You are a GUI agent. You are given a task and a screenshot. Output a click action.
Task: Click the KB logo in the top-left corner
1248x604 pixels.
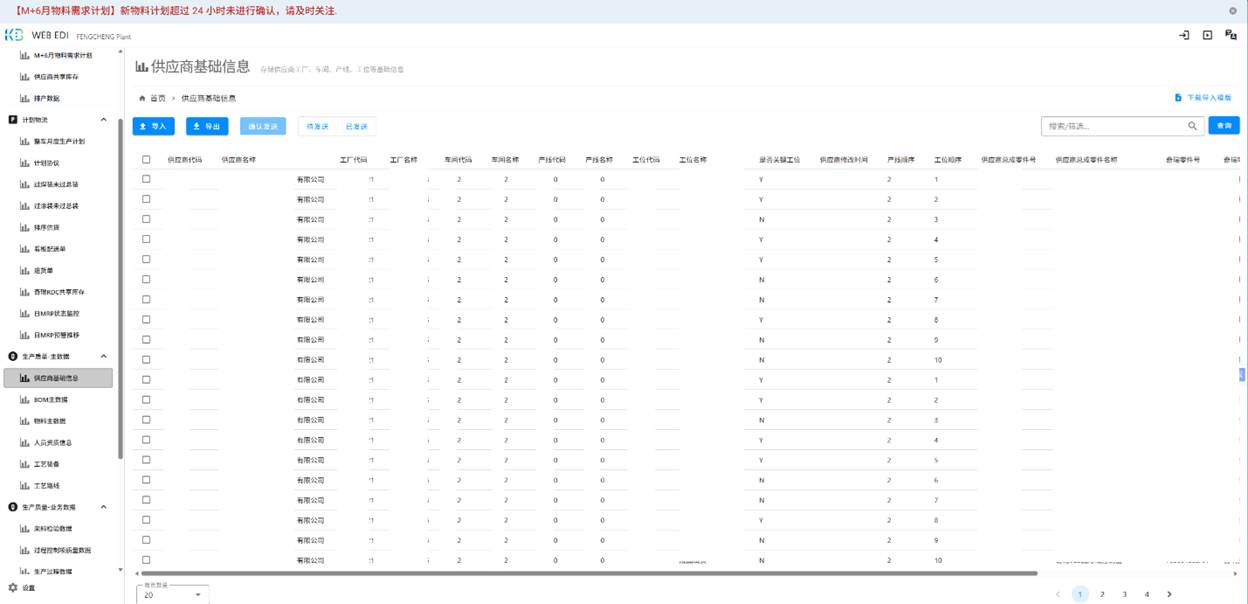coord(13,35)
